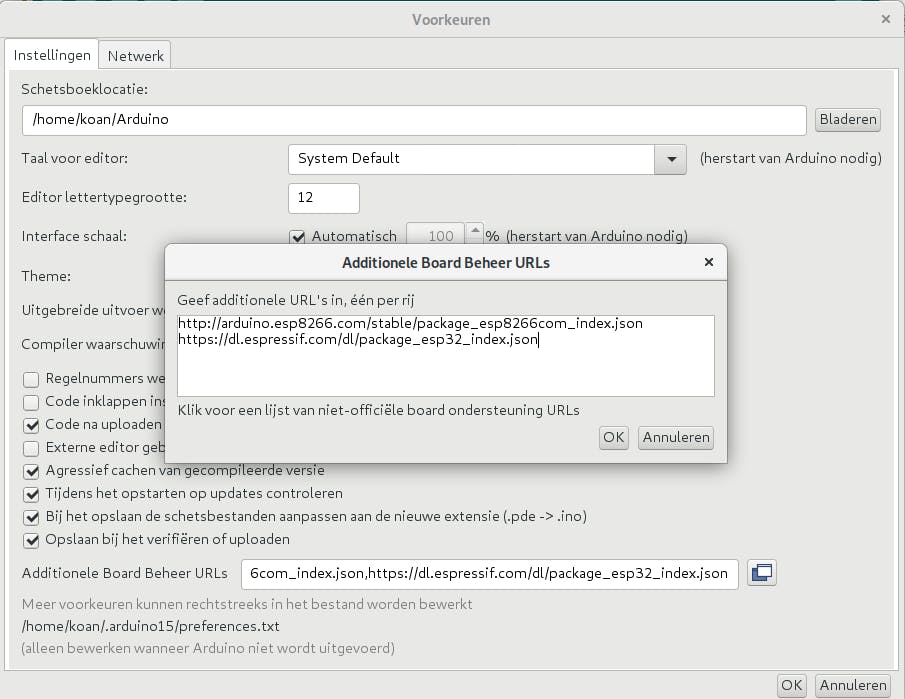Open the Taal voor editor dropdown arrow
Image resolution: width=905 pixels, height=699 pixels.
[671, 159]
